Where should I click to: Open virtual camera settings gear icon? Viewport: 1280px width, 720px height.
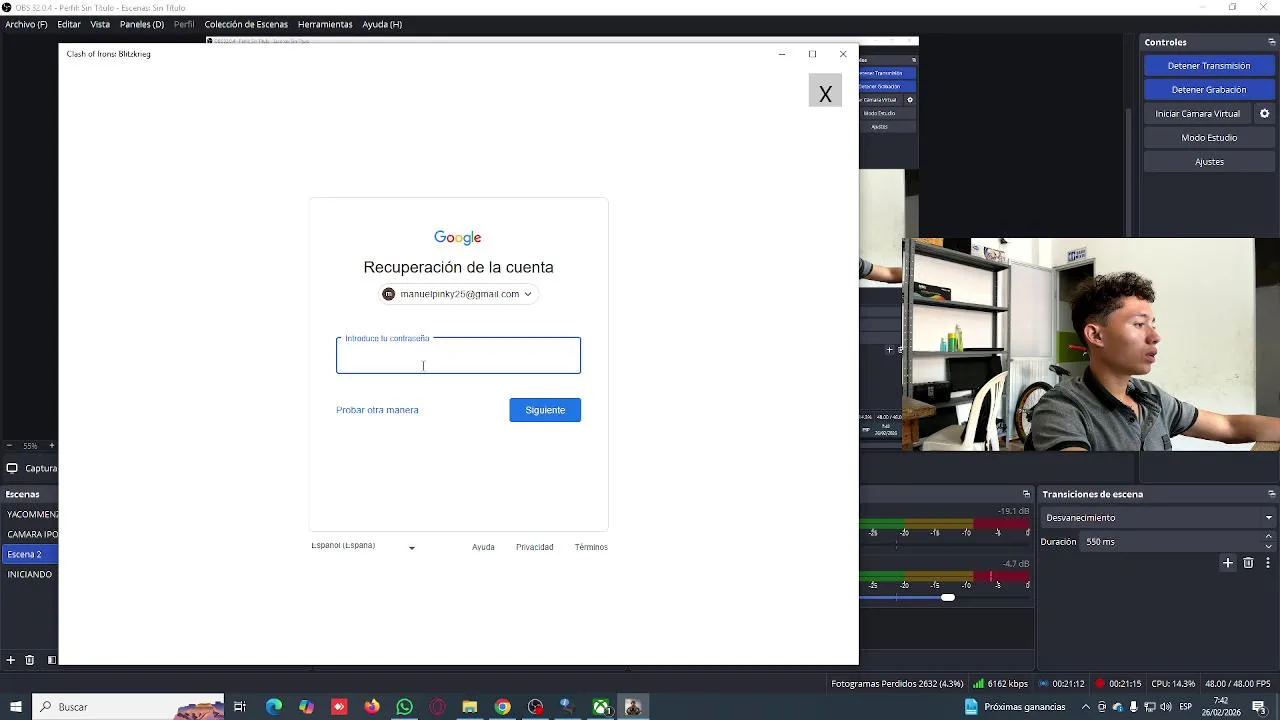(x=1264, y=114)
